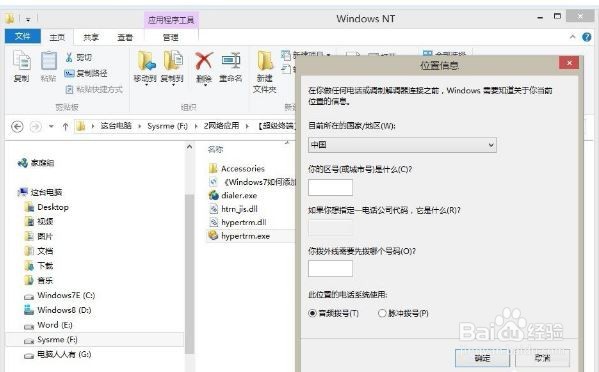Image resolution: width=599 pixels, height=372 pixels.
Task: Maximize the Windows NT window
Action: (557, 16)
